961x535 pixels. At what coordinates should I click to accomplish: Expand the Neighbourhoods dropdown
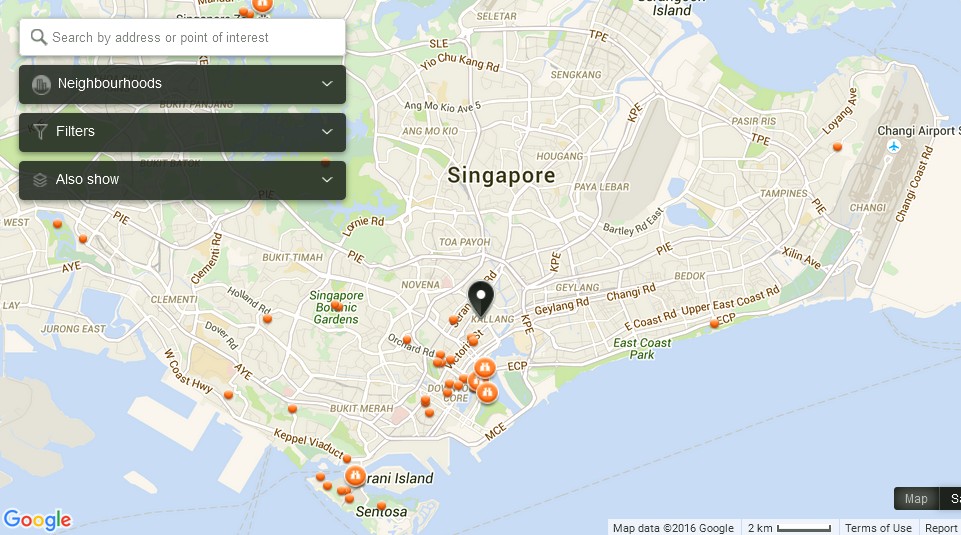(182, 84)
